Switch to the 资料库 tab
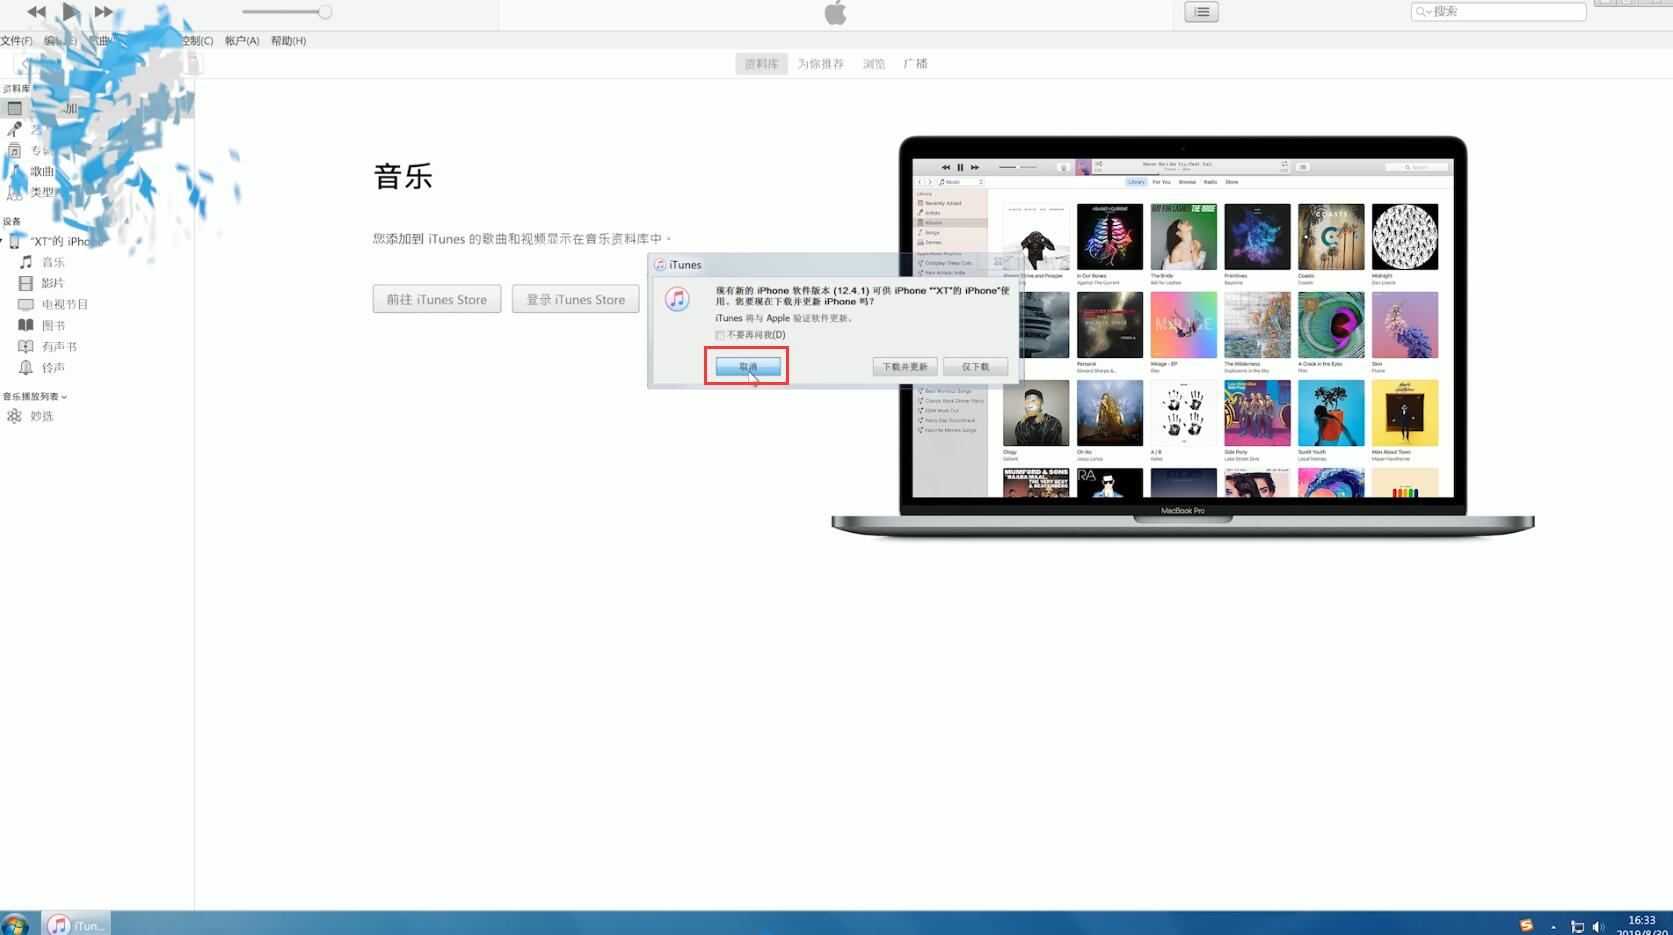This screenshot has height=935, width=1673. (x=761, y=64)
